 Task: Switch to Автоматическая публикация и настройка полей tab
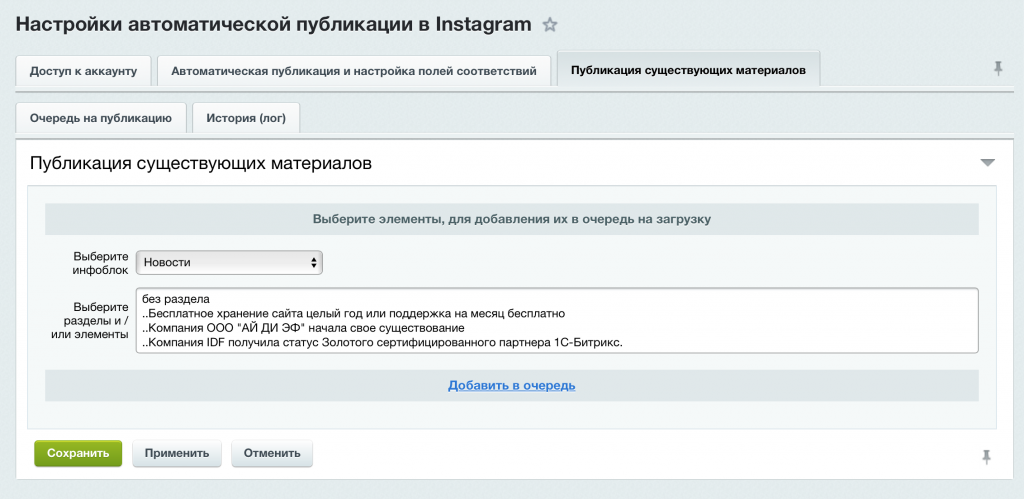point(354,71)
